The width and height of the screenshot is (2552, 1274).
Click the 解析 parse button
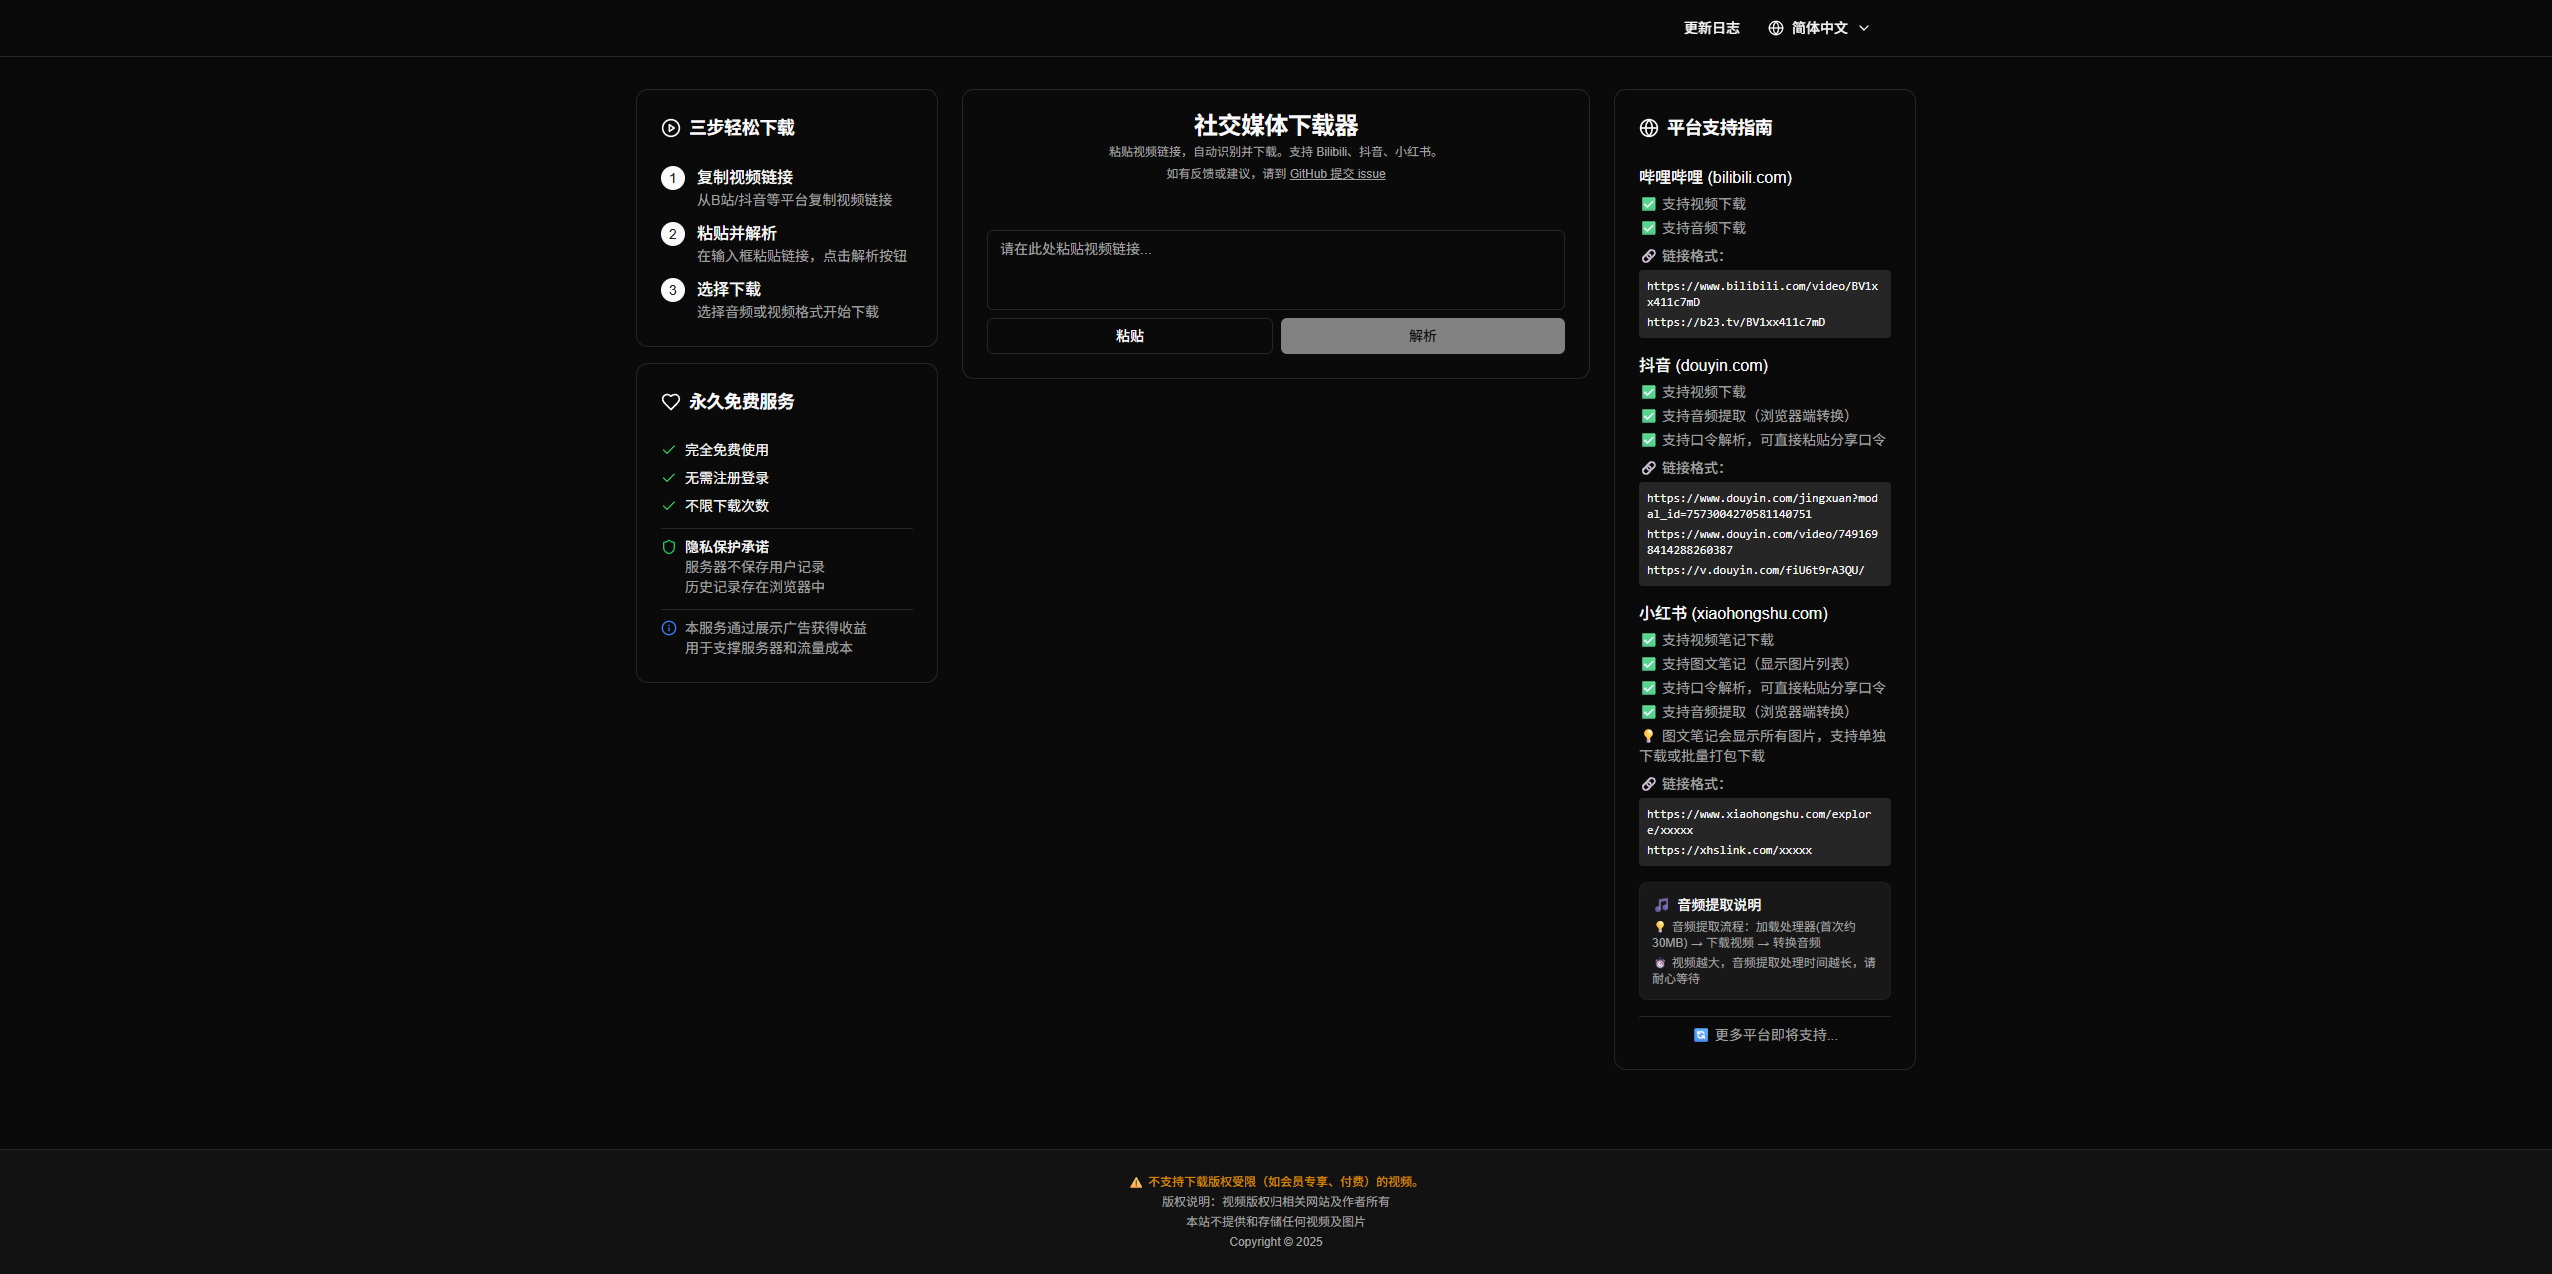click(x=1421, y=335)
